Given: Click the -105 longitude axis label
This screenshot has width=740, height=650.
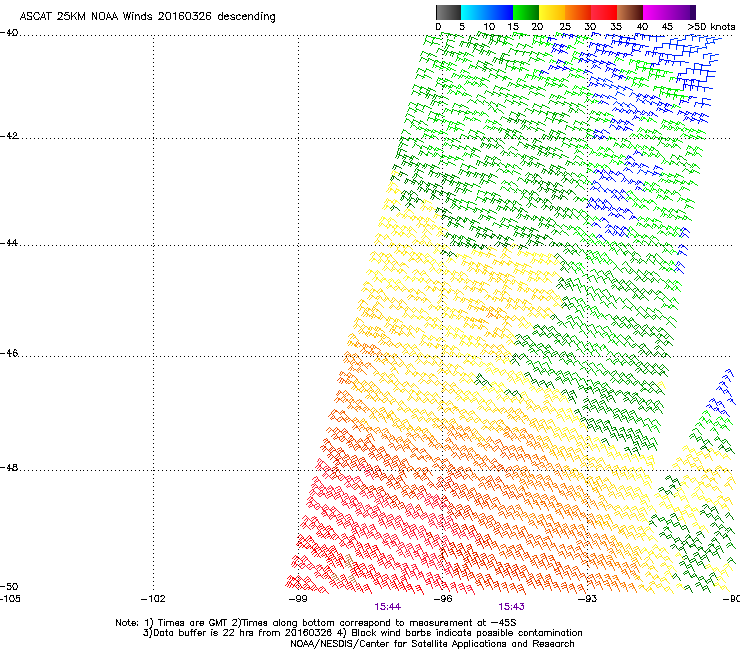Looking at the screenshot, I should pyautogui.click(x=10, y=599).
